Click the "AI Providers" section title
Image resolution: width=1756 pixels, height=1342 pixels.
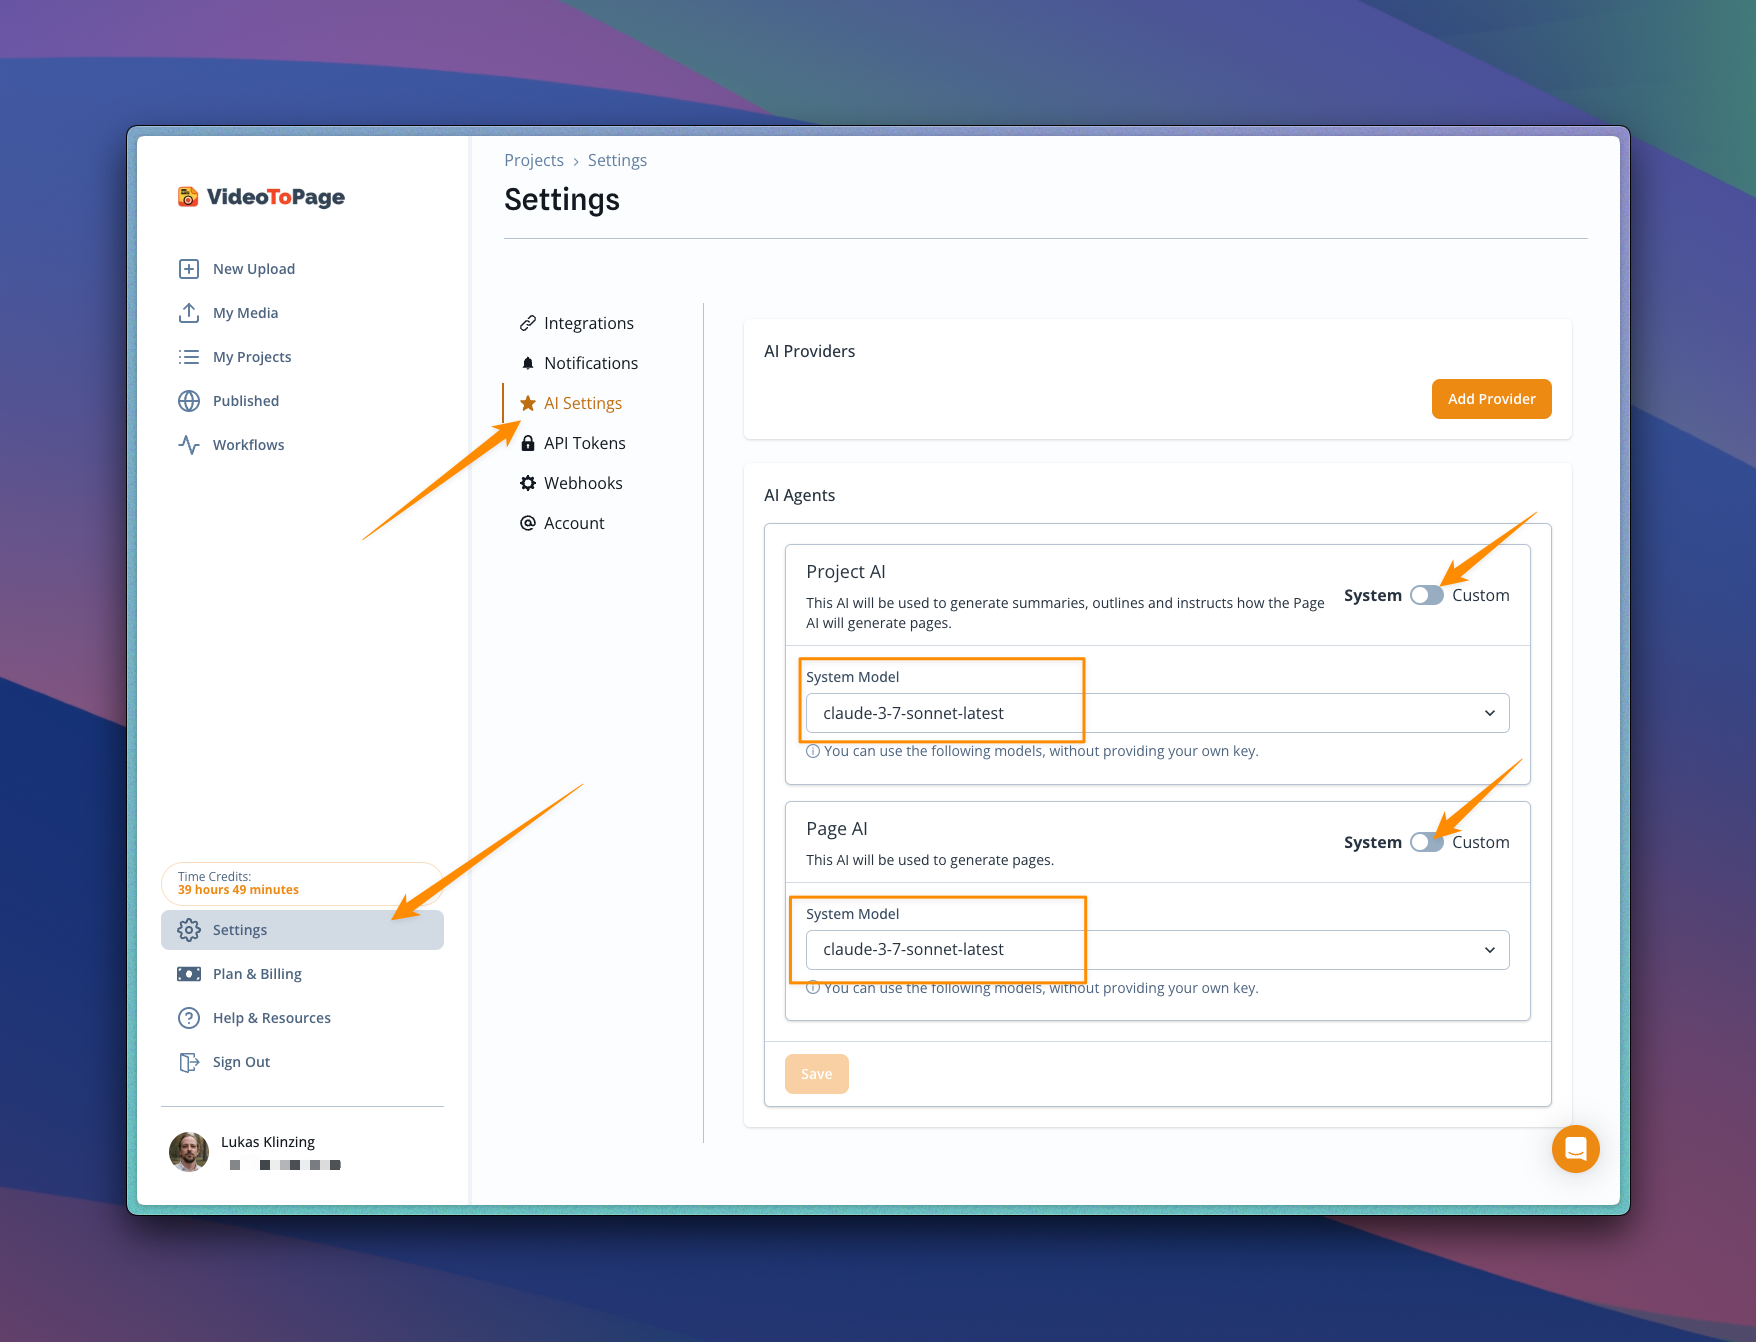coord(810,351)
